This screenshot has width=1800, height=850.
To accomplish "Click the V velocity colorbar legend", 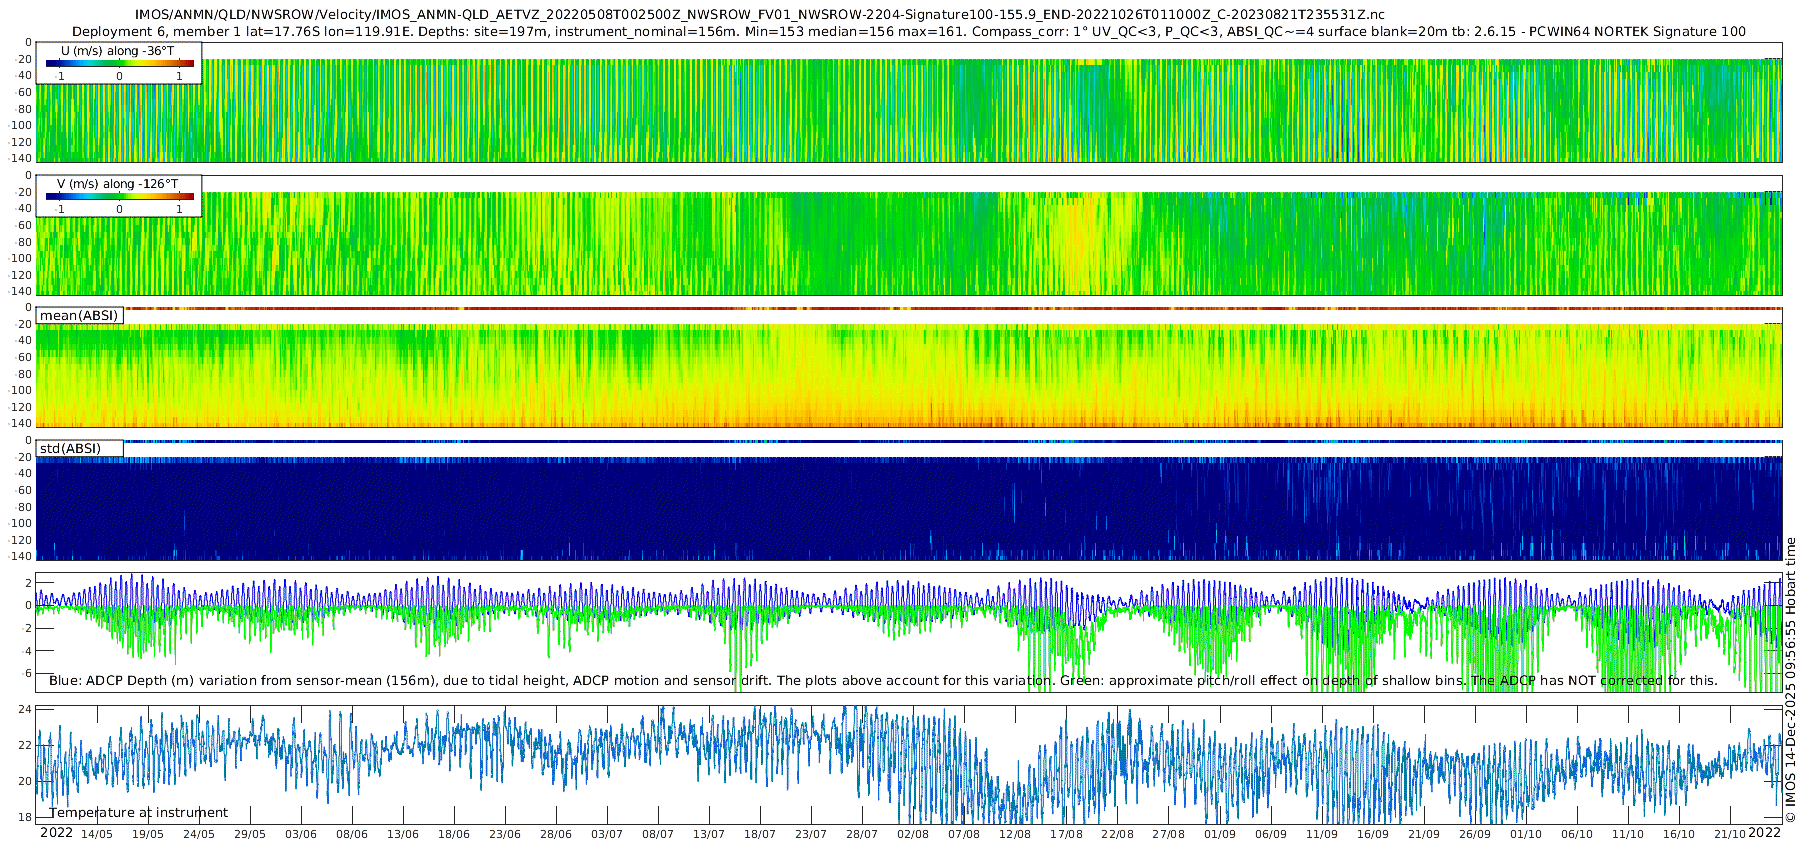I will [x=119, y=196].
